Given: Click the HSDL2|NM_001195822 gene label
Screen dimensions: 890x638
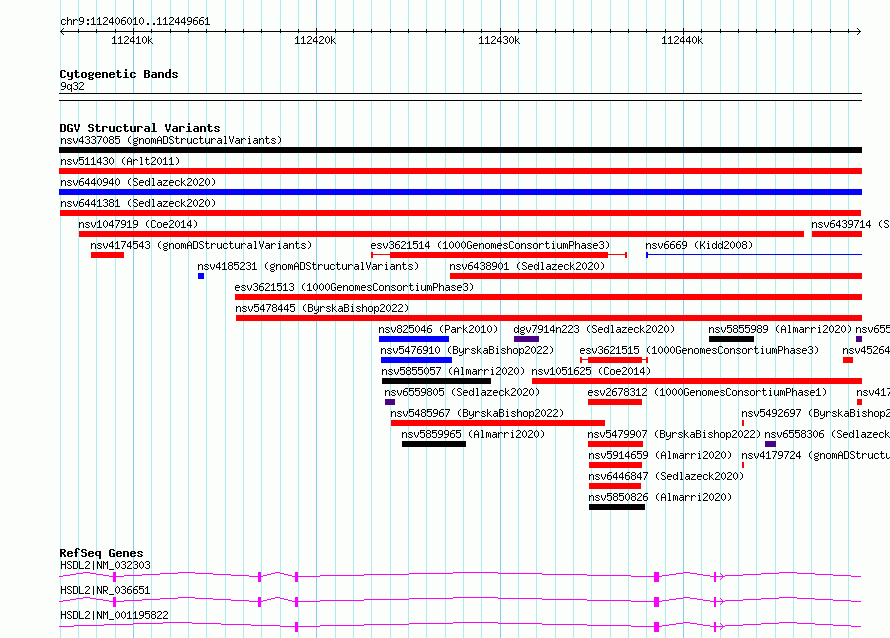Looking at the screenshot, I should (x=115, y=615).
